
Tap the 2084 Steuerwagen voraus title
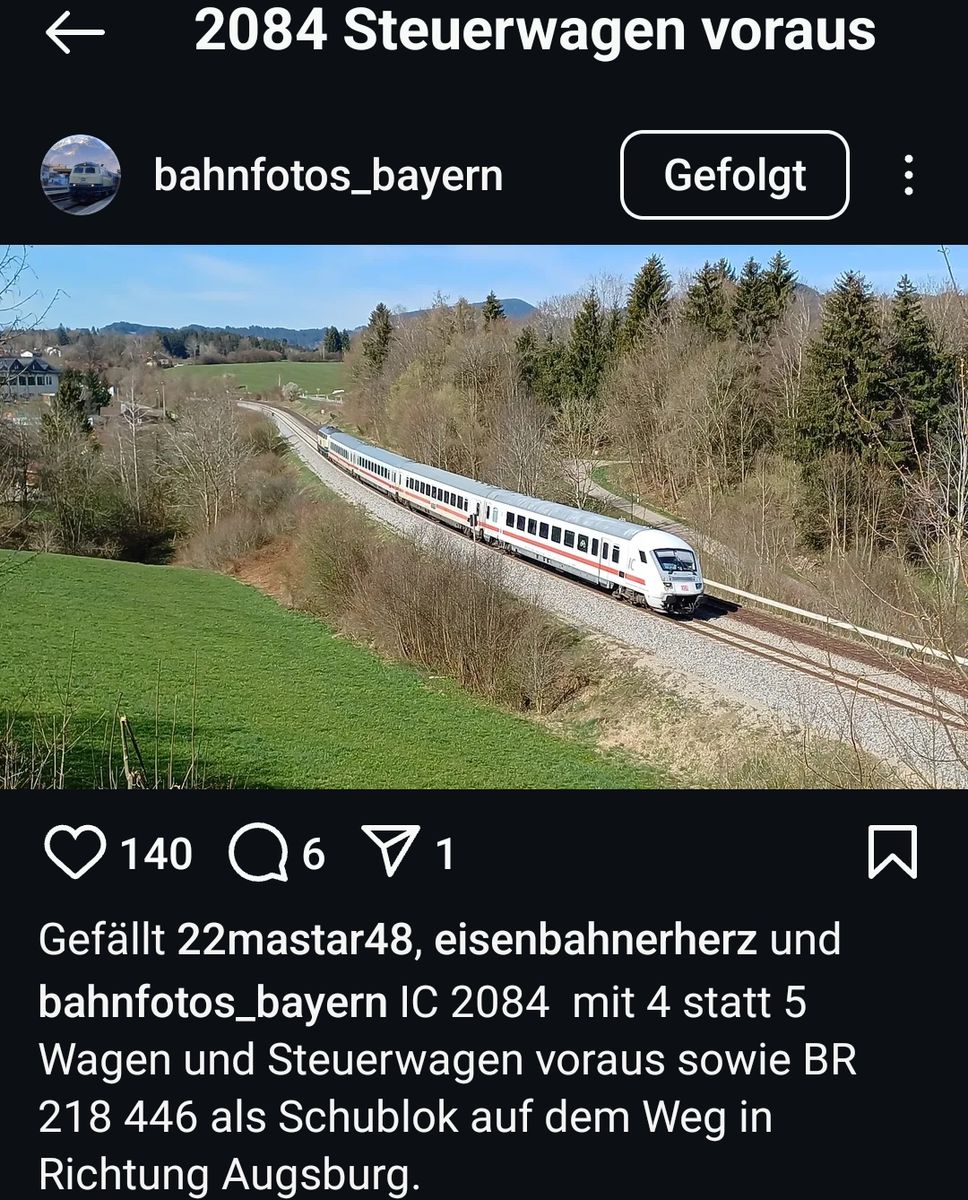[535, 31]
